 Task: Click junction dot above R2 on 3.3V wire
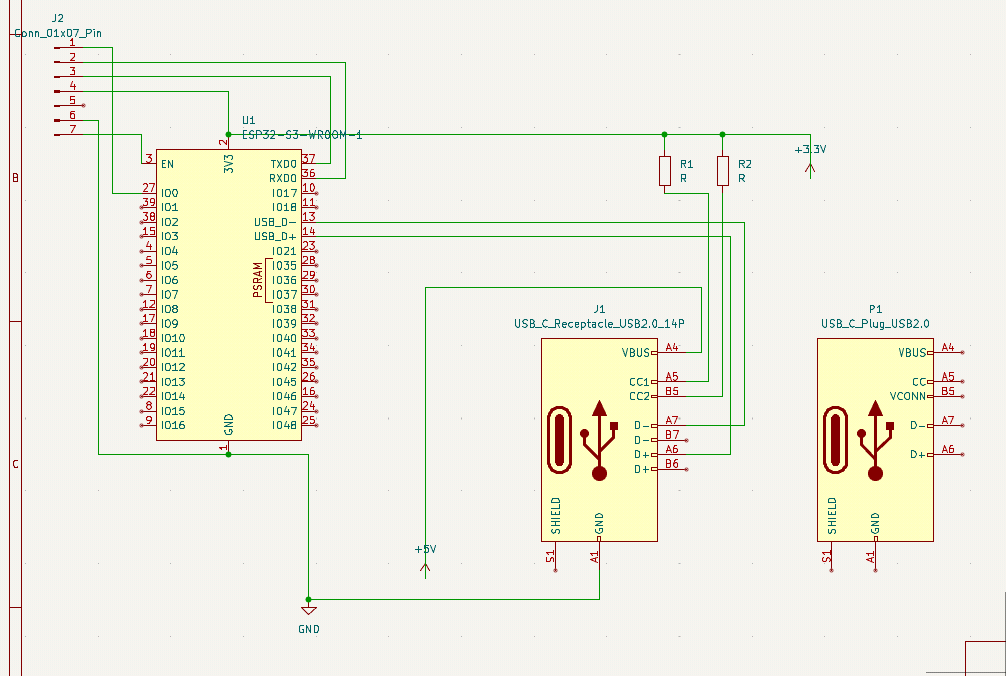[722, 135]
